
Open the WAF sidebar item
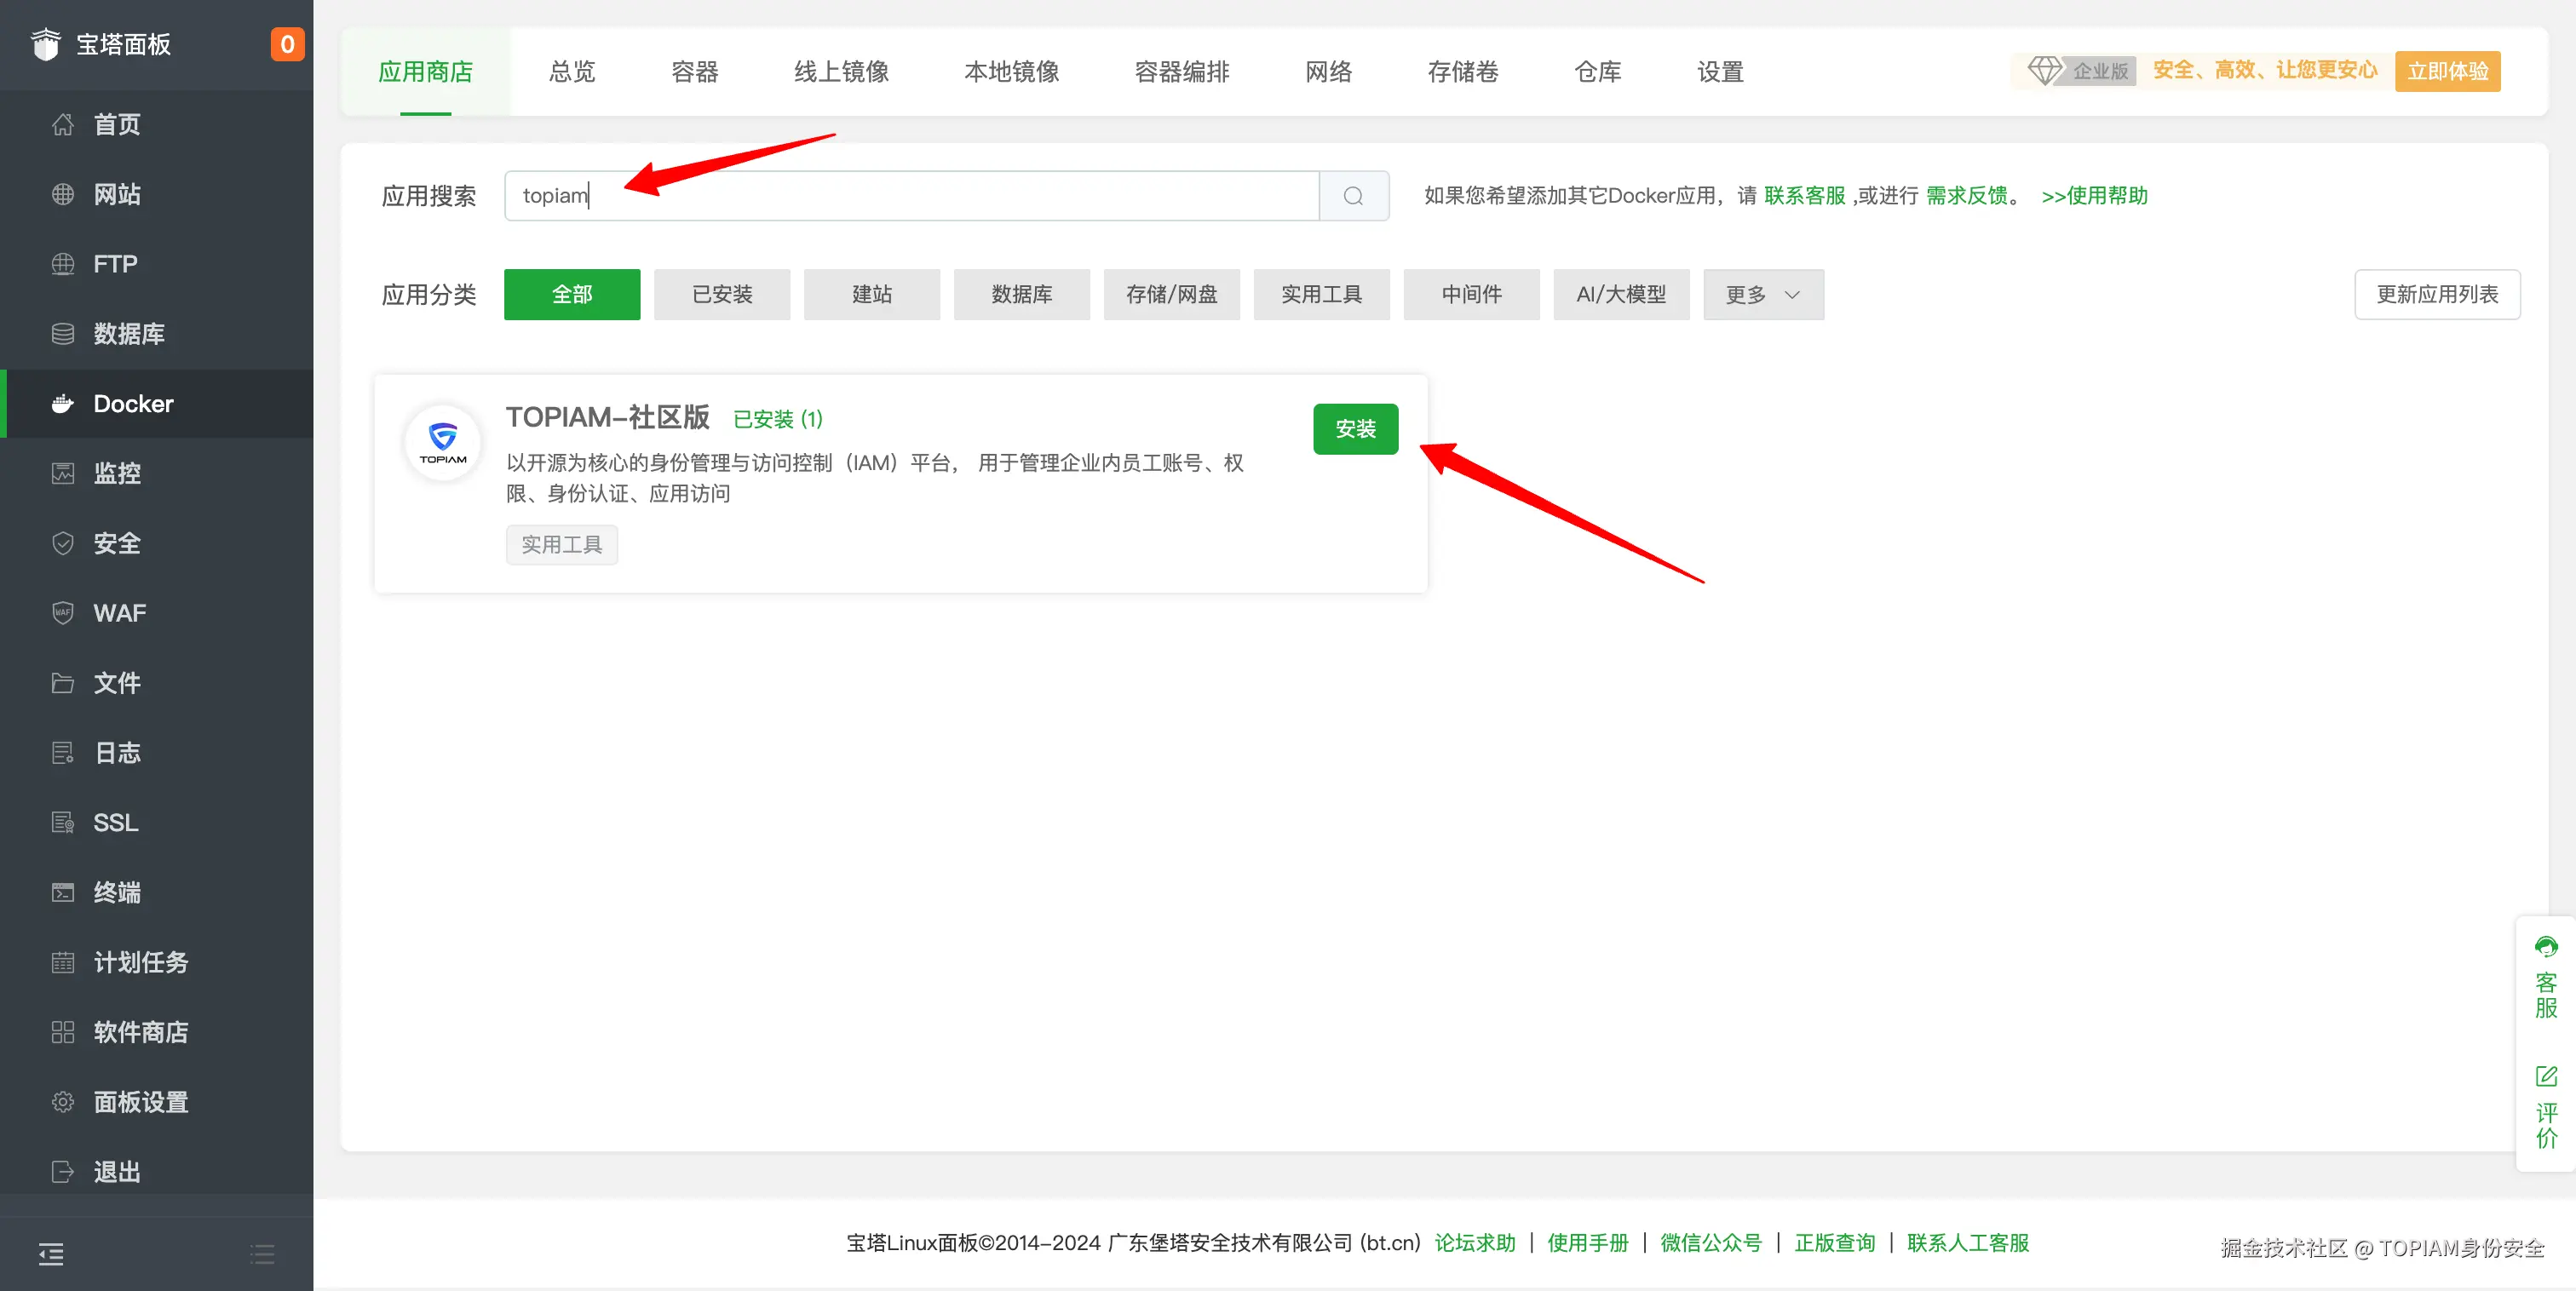coord(119,613)
